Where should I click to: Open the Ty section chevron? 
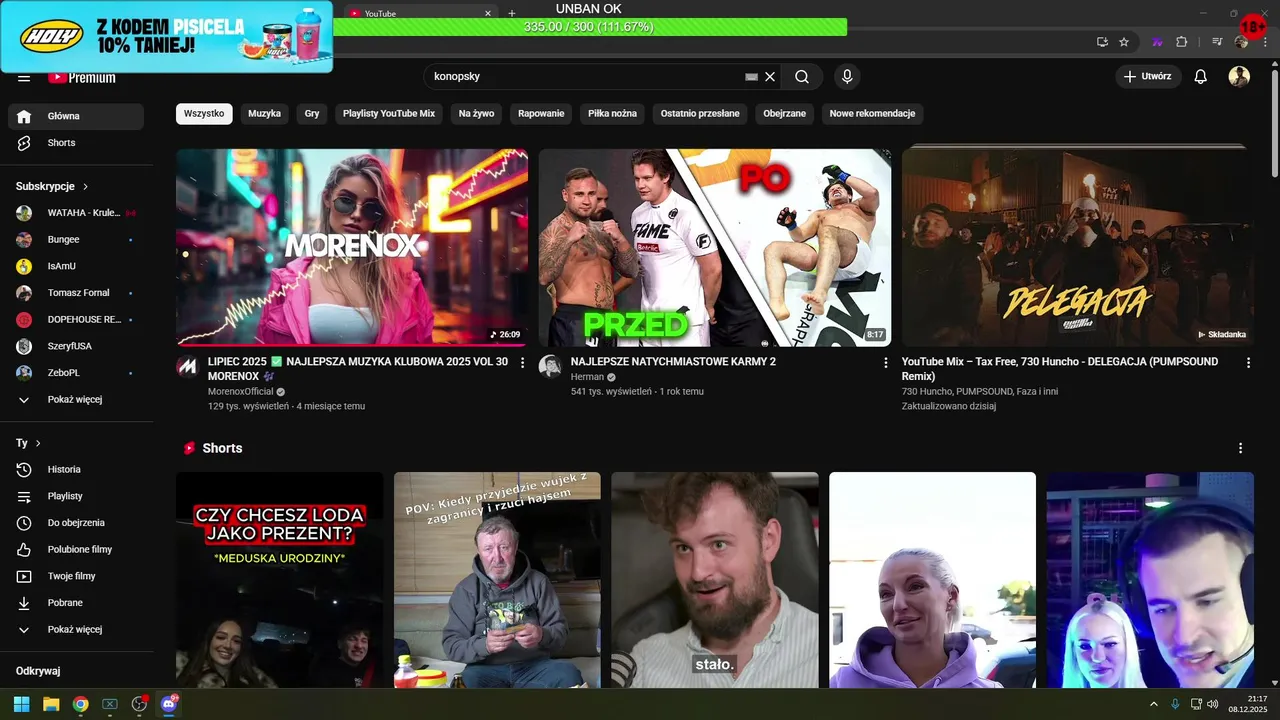tap(38, 443)
